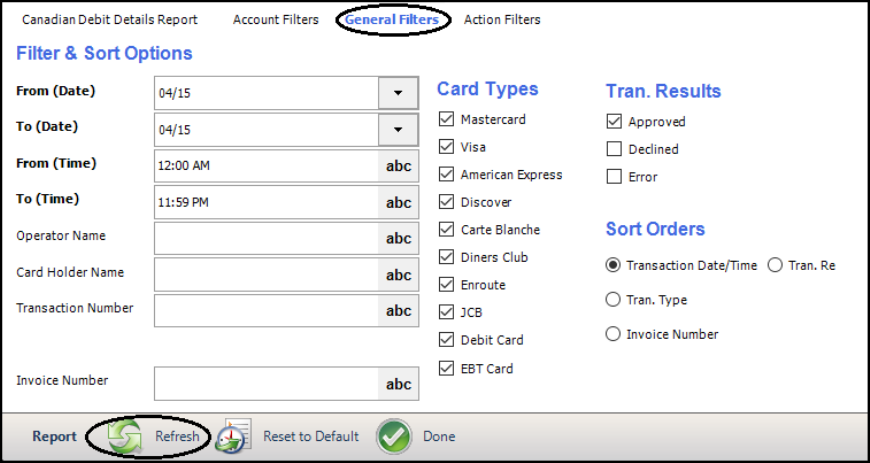Focus the Operator Name input field
This screenshot has width=870, height=463.
tap(267, 239)
